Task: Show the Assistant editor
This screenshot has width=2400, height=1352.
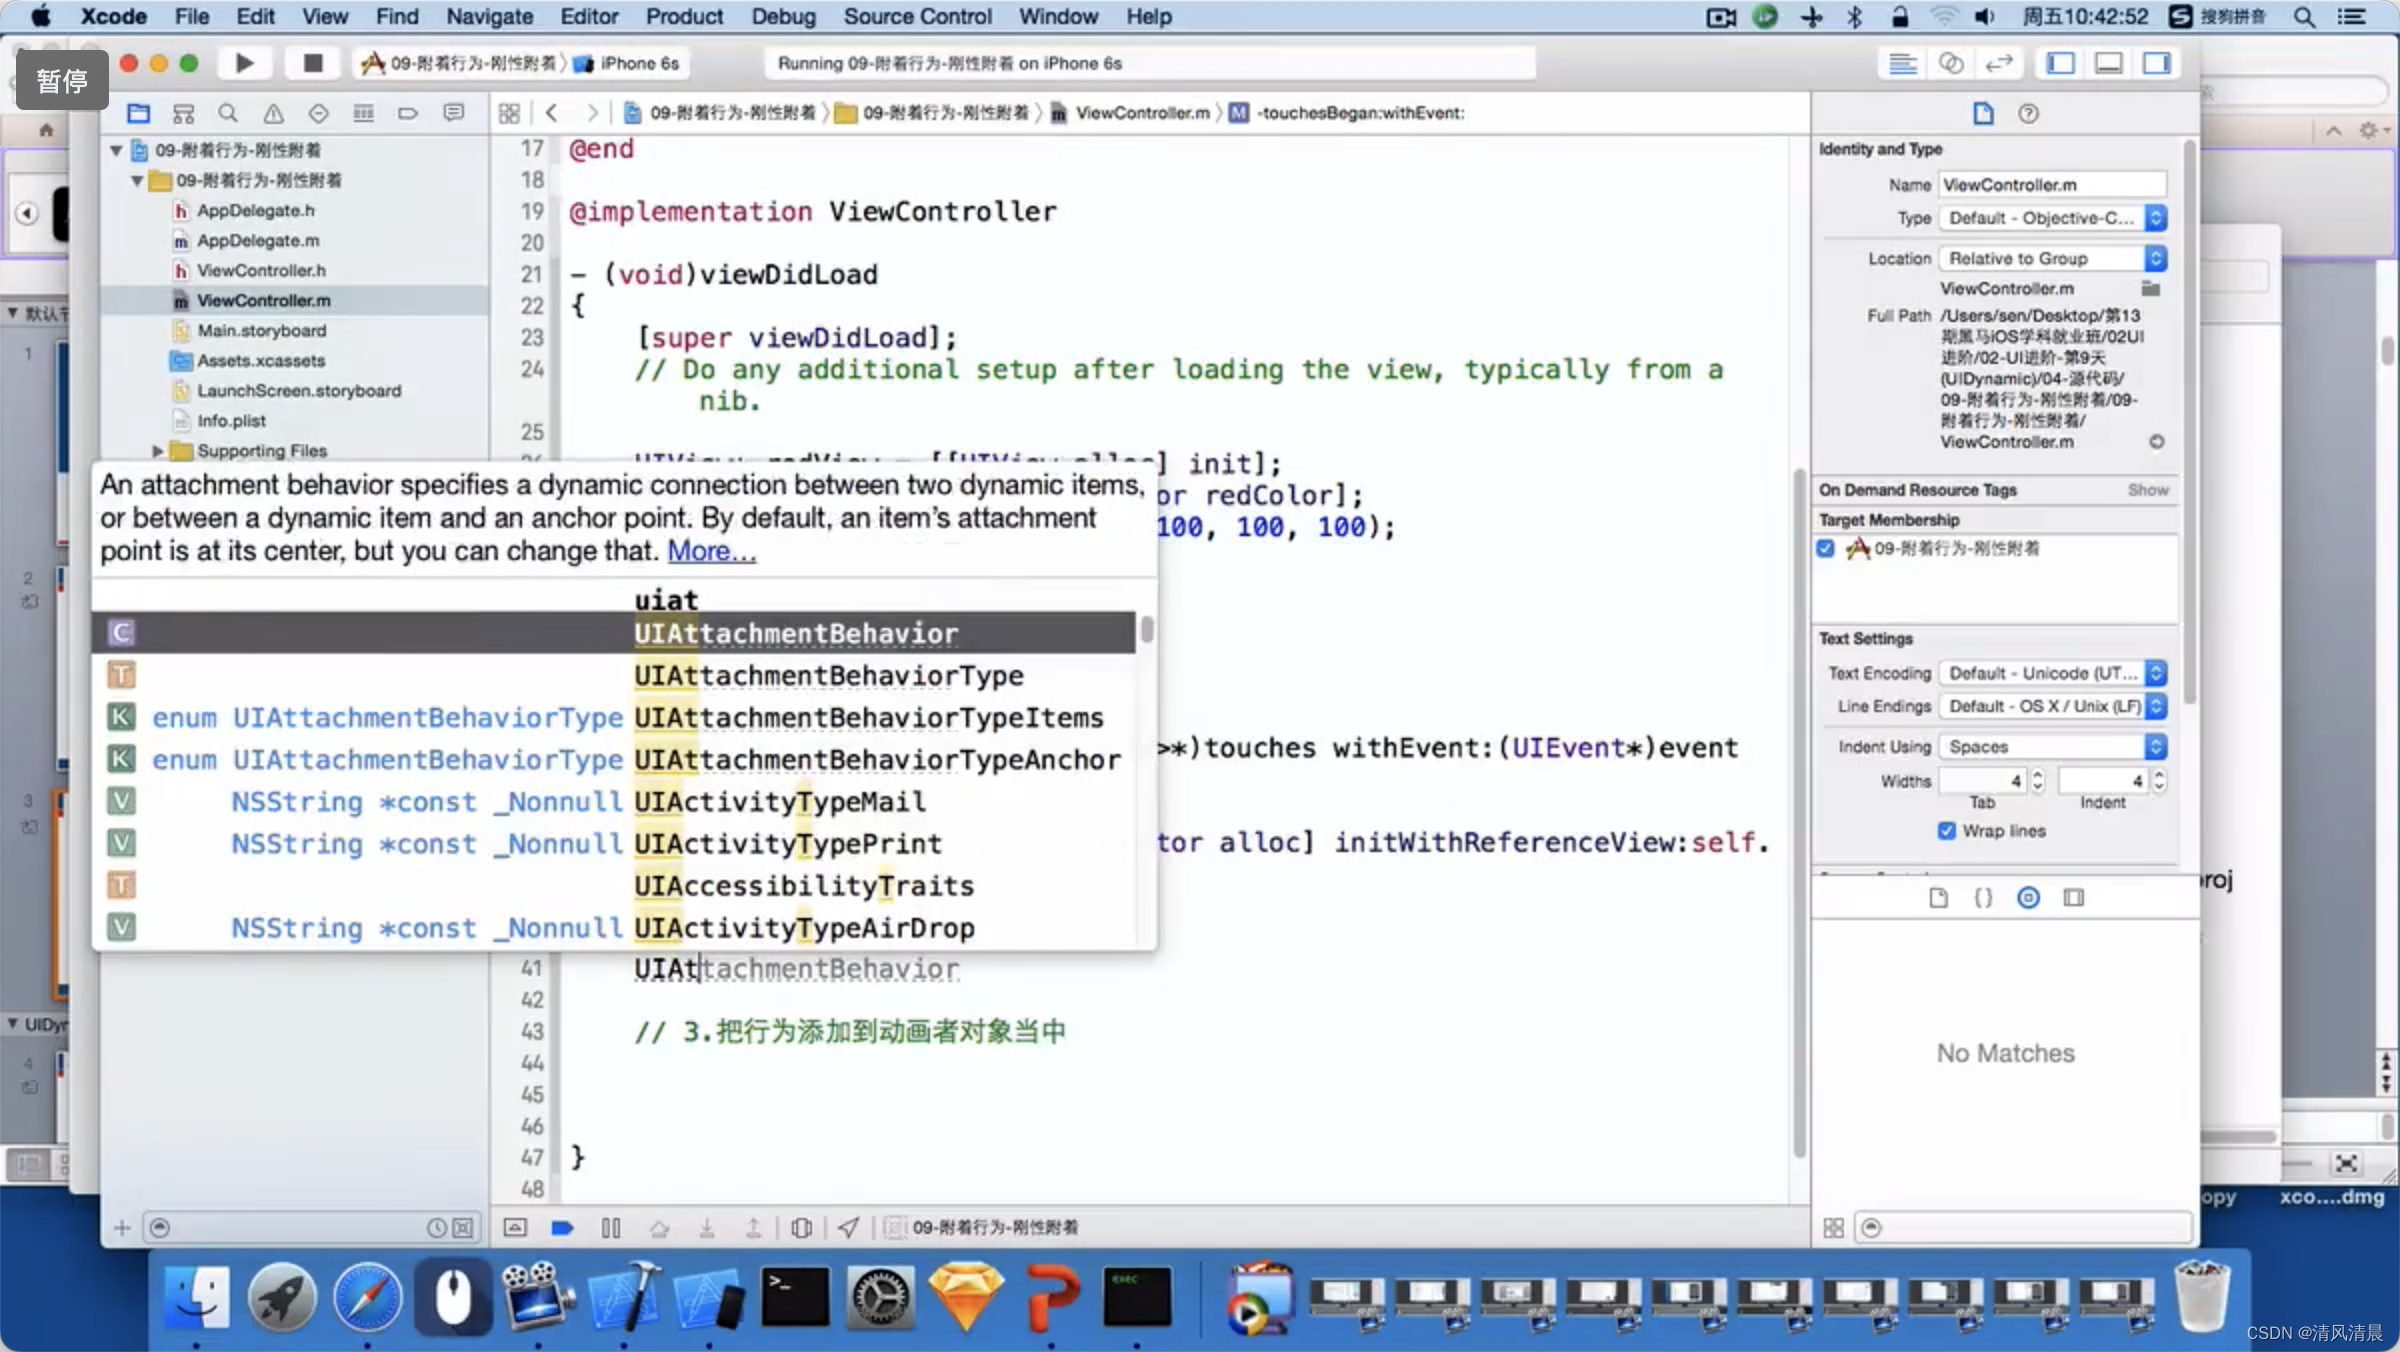Action: point(1950,63)
